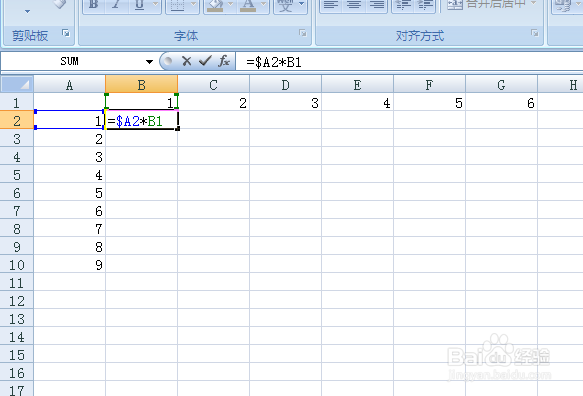Click cell B1 containing 1

pyautogui.click(x=142, y=102)
